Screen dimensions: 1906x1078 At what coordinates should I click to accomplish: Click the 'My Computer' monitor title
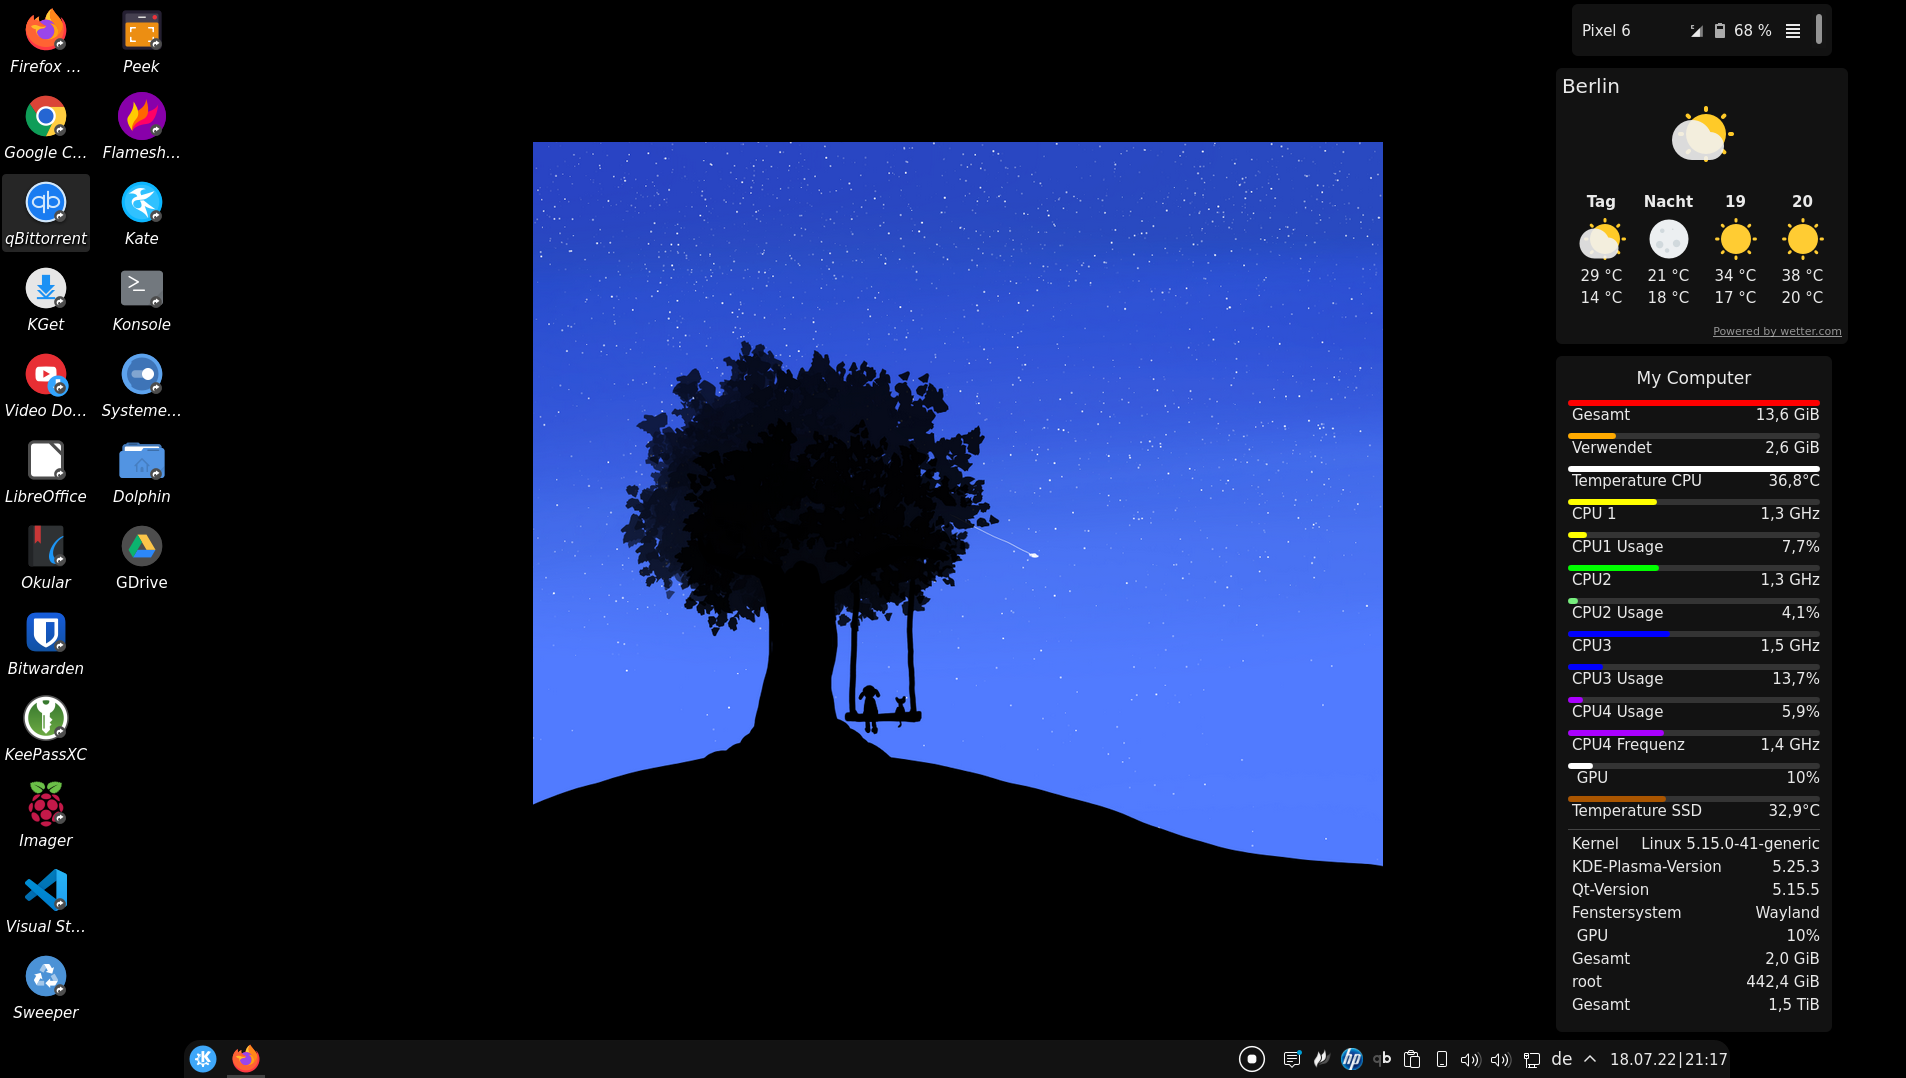[x=1693, y=378]
